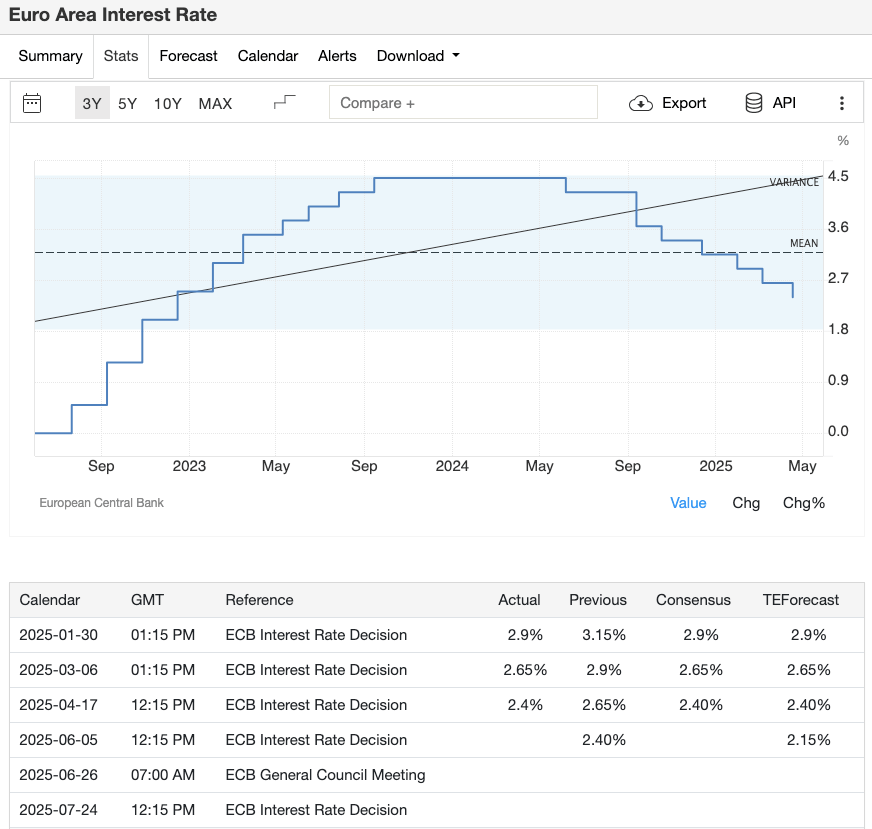Open the Alerts tab
Screen dimensions: 872x829
(337, 56)
